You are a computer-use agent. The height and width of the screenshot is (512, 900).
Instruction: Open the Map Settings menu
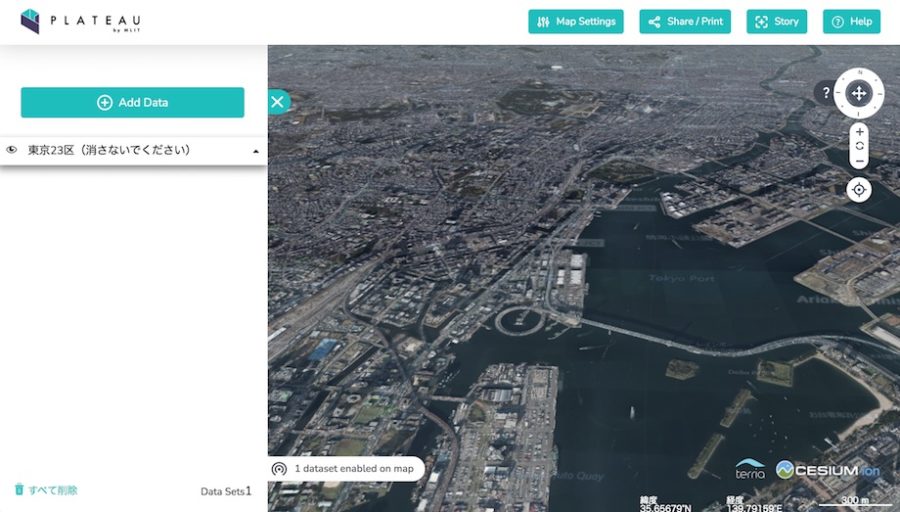tap(576, 22)
